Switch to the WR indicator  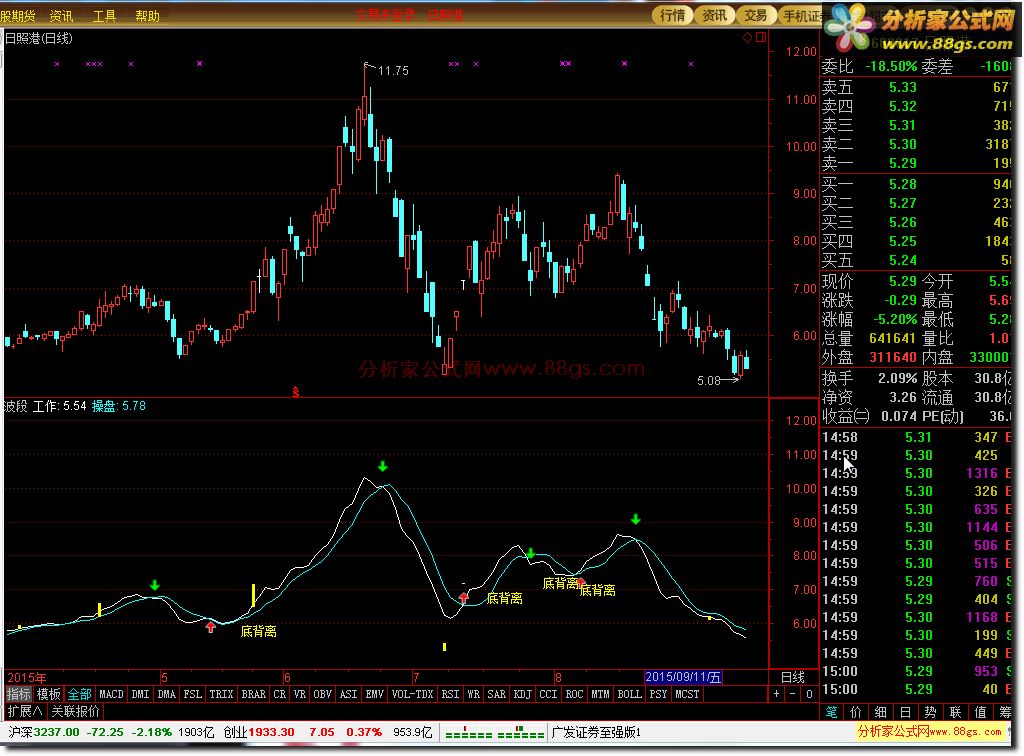(x=473, y=694)
